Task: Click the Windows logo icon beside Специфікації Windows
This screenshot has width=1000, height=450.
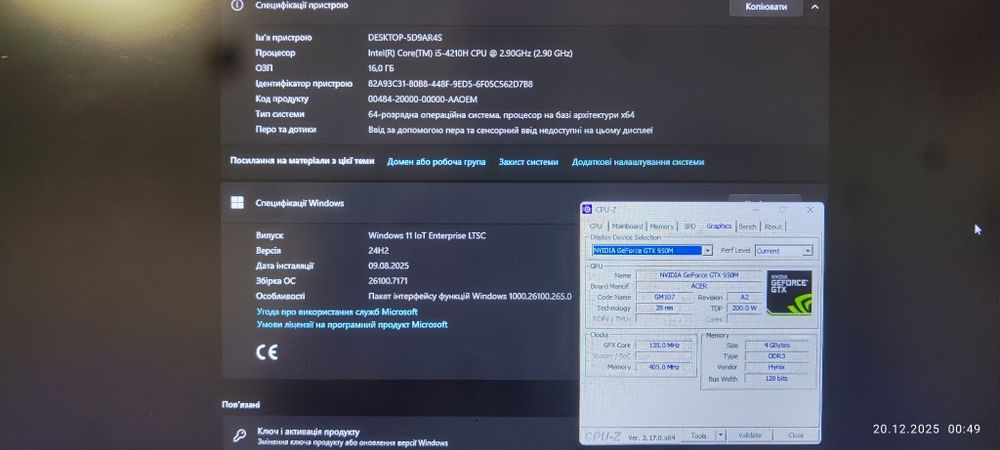Action: point(237,203)
